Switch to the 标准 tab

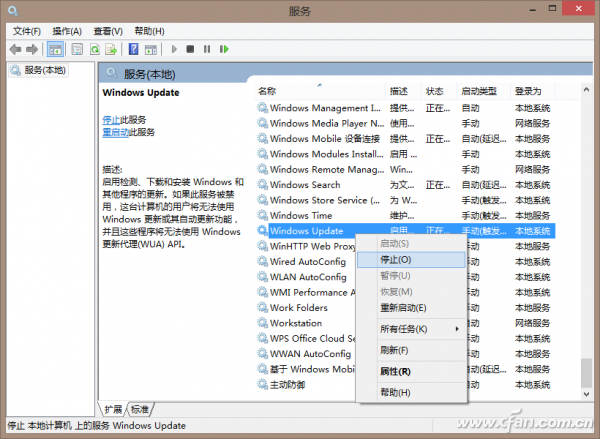coord(140,410)
